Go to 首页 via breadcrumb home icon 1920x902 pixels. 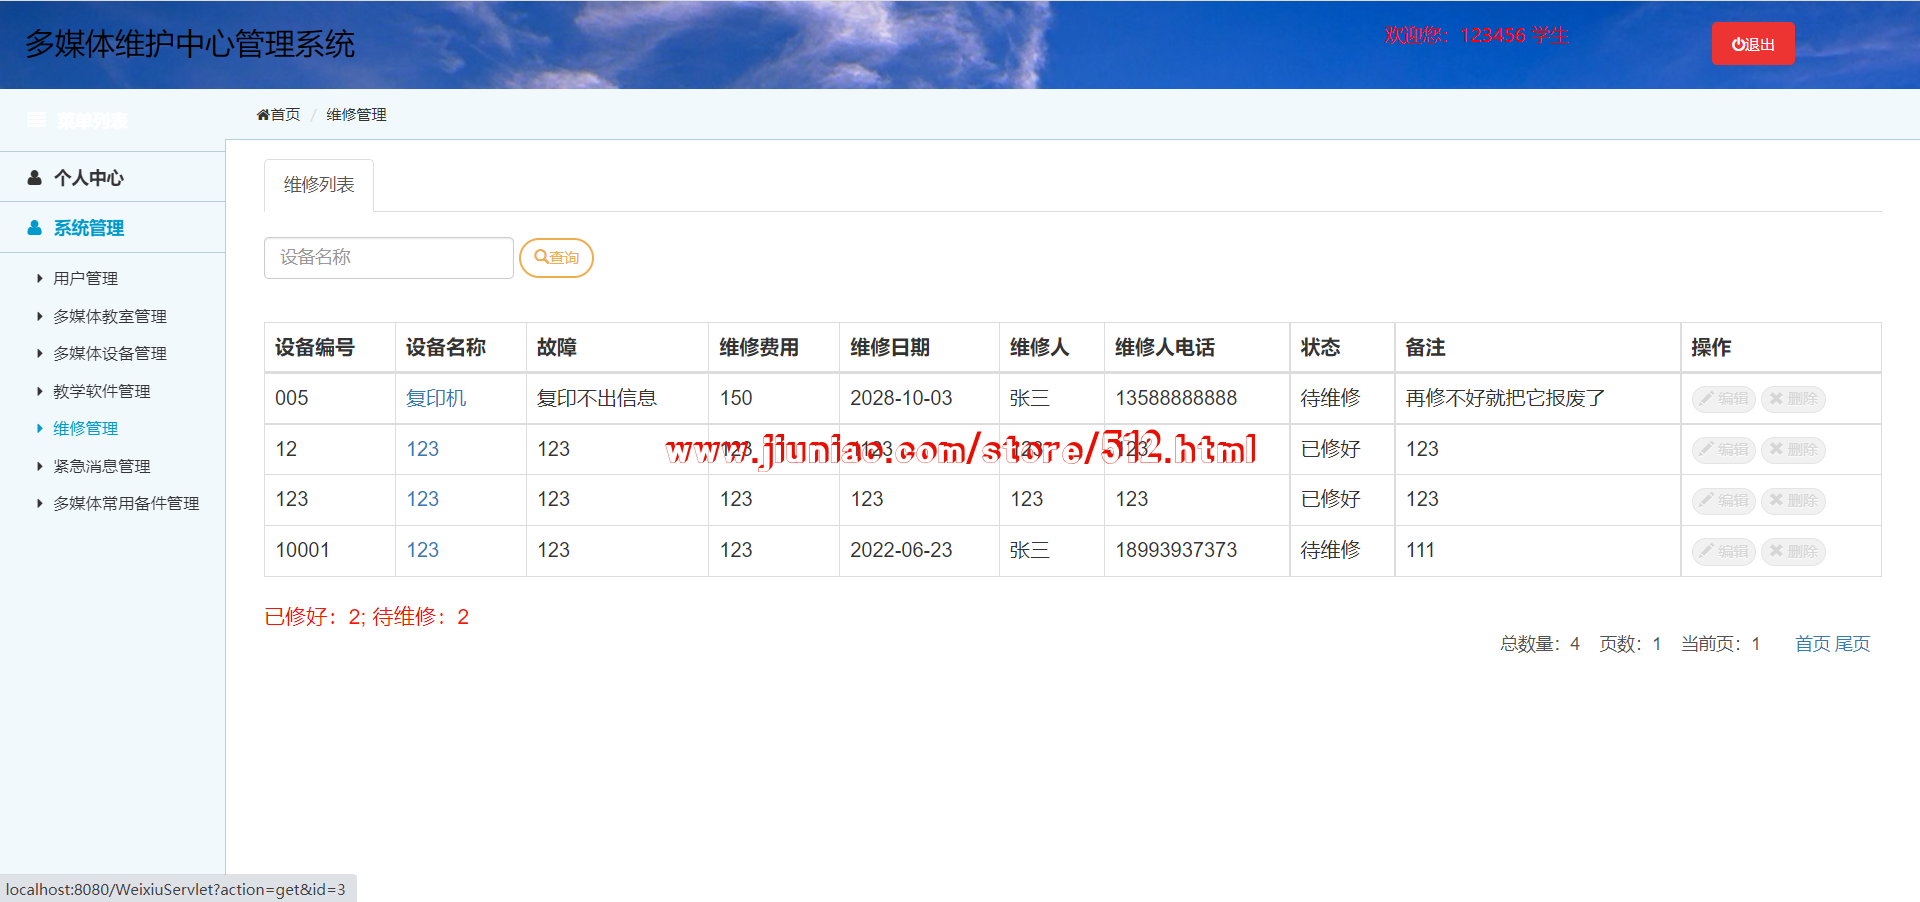[278, 115]
